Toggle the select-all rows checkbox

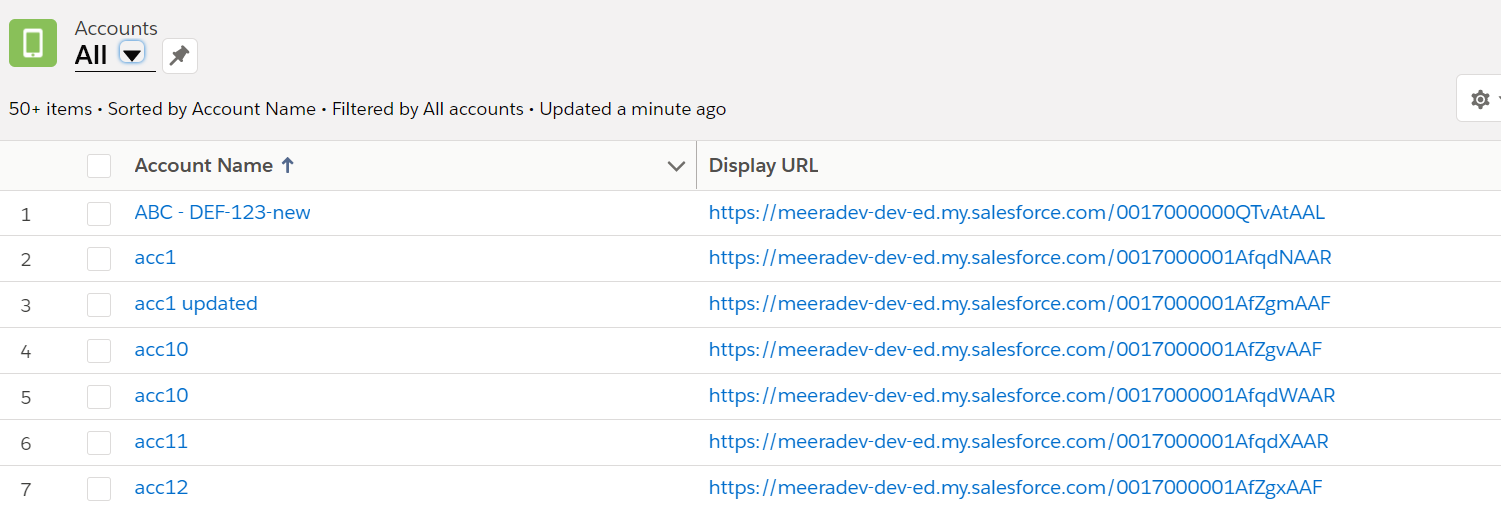tap(99, 166)
